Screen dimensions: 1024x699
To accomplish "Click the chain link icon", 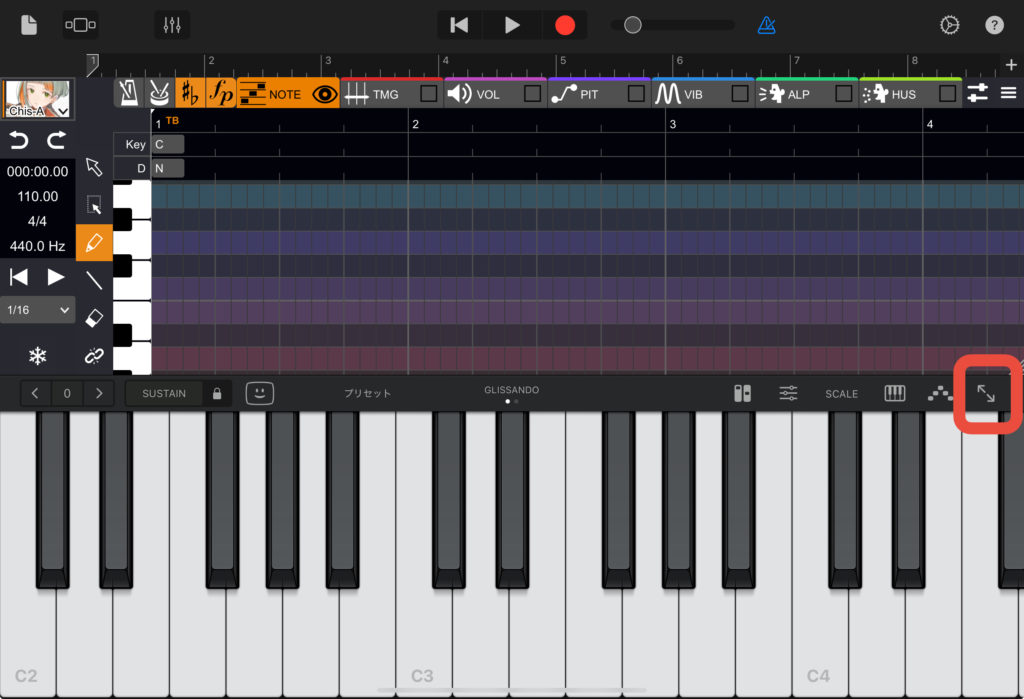I will click(x=94, y=355).
